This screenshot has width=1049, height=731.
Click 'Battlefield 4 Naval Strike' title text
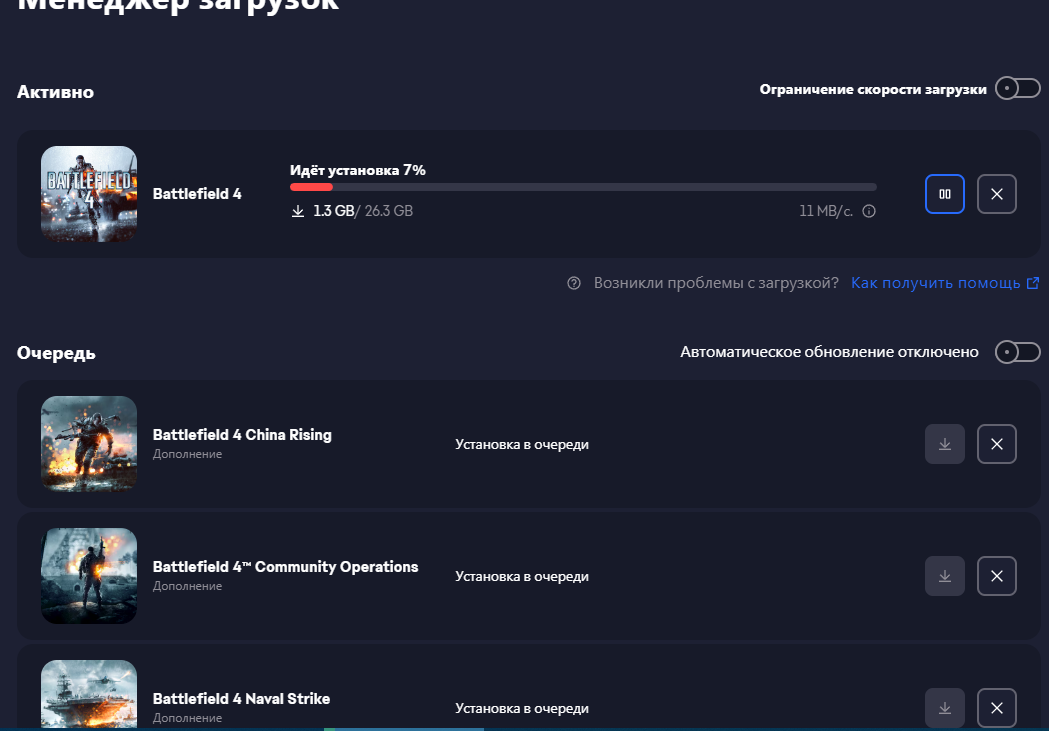(242, 699)
